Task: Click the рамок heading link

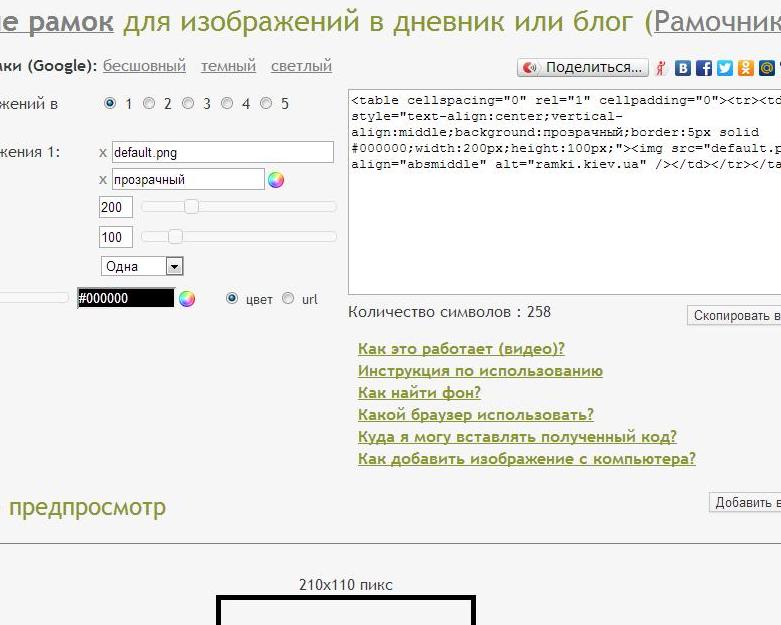Action: point(71,22)
